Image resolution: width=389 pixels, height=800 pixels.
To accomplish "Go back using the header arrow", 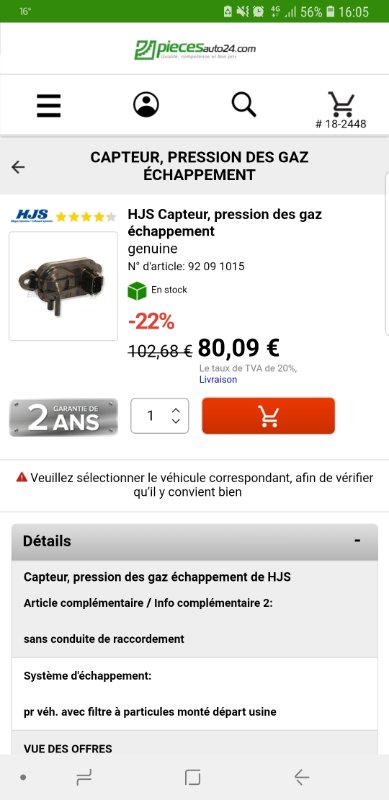I will pos(18,167).
